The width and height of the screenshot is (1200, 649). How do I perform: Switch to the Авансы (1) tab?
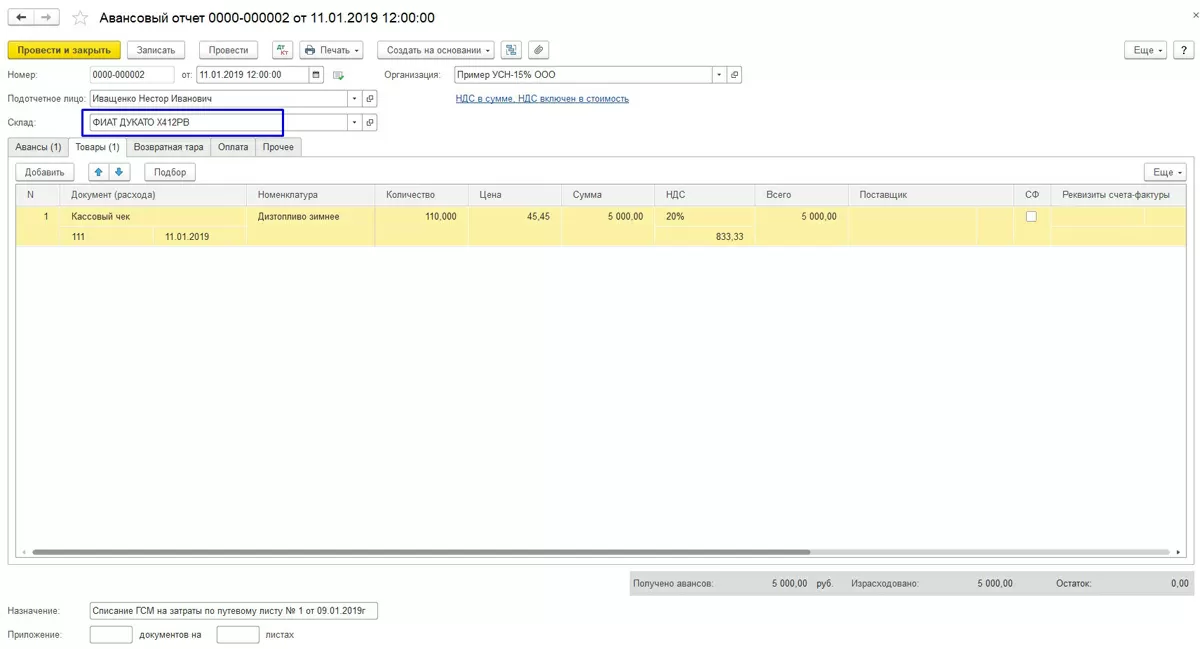(38, 147)
